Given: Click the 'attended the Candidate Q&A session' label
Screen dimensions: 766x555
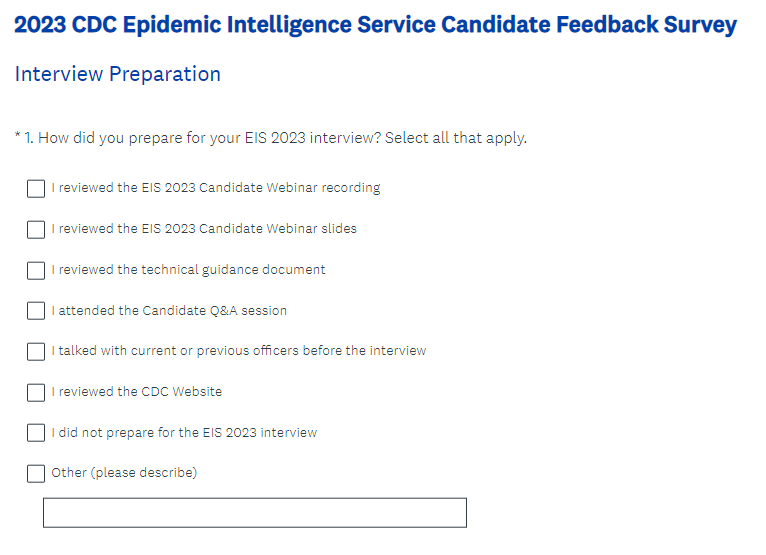Looking at the screenshot, I should pyautogui.click(x=169, y=311).
